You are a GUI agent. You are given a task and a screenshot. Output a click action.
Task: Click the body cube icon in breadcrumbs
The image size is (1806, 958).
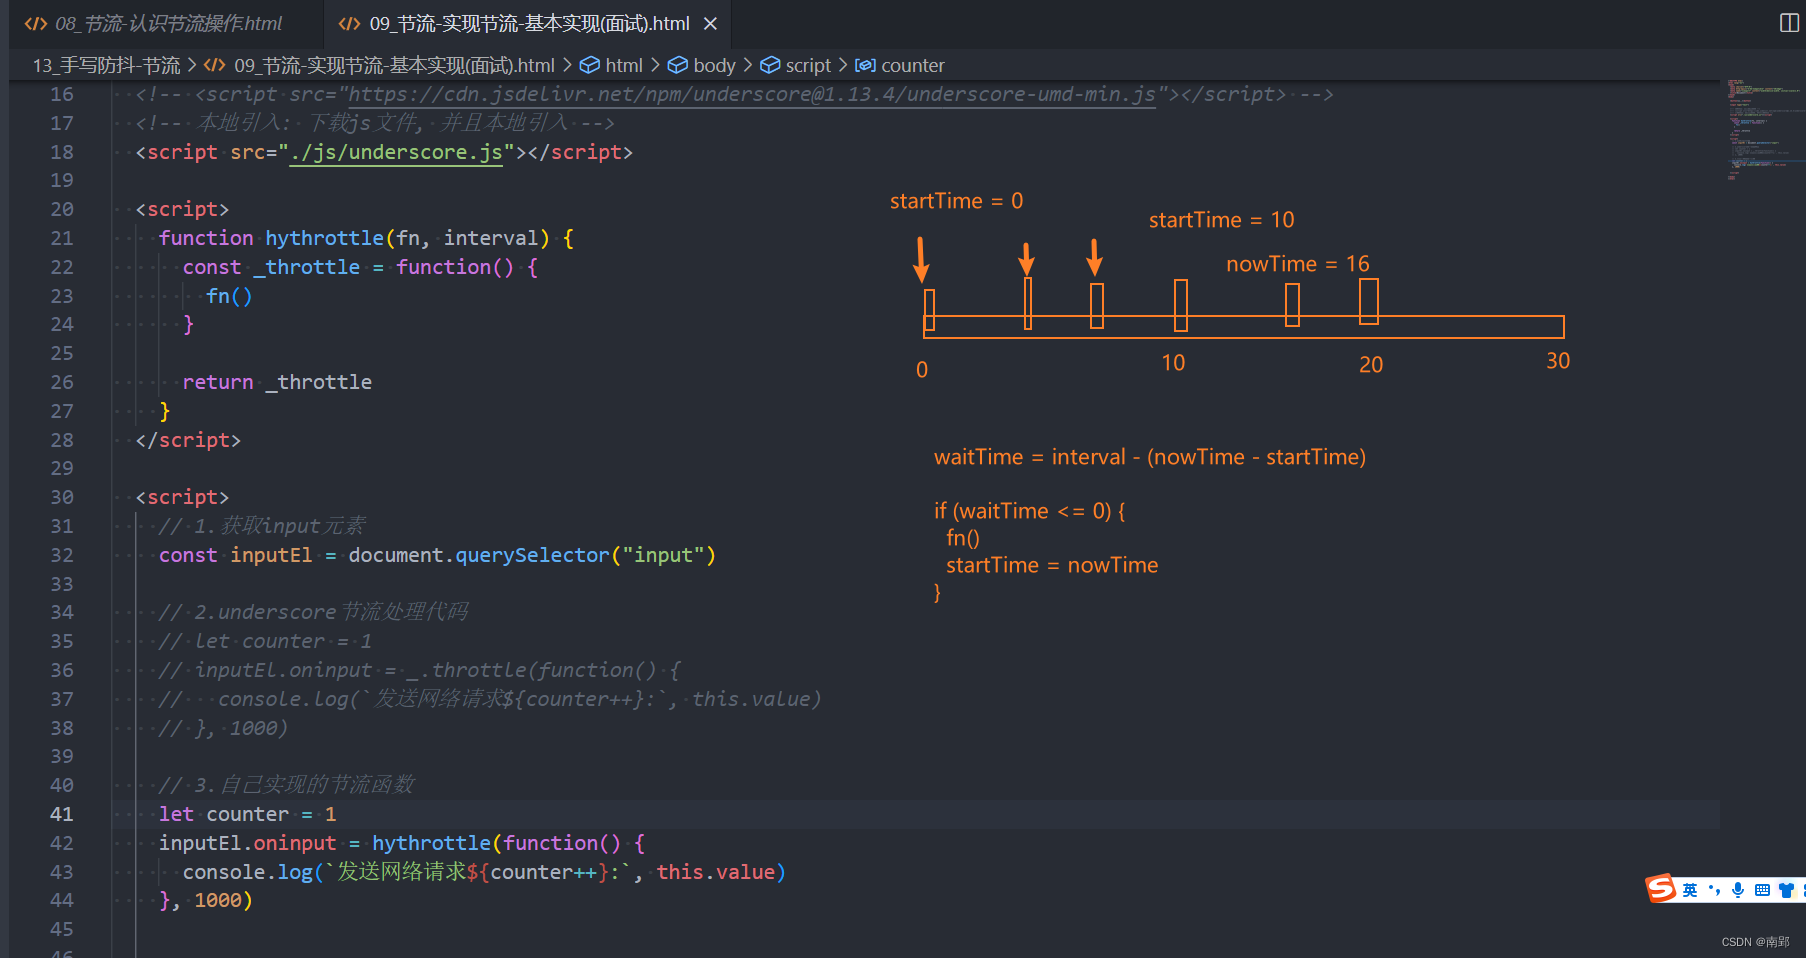678,65
